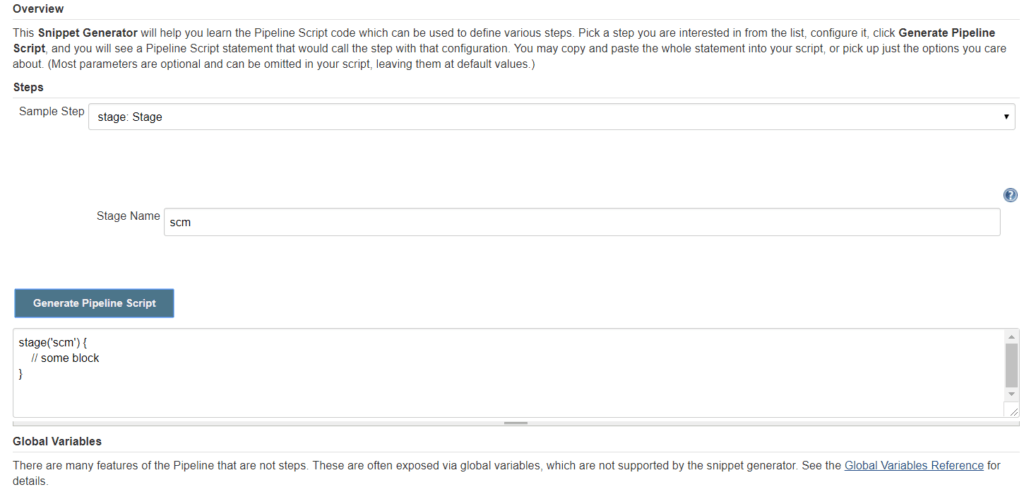Click the Steps section heading
Screen dimensions: 1024x492
click(28, 87)
